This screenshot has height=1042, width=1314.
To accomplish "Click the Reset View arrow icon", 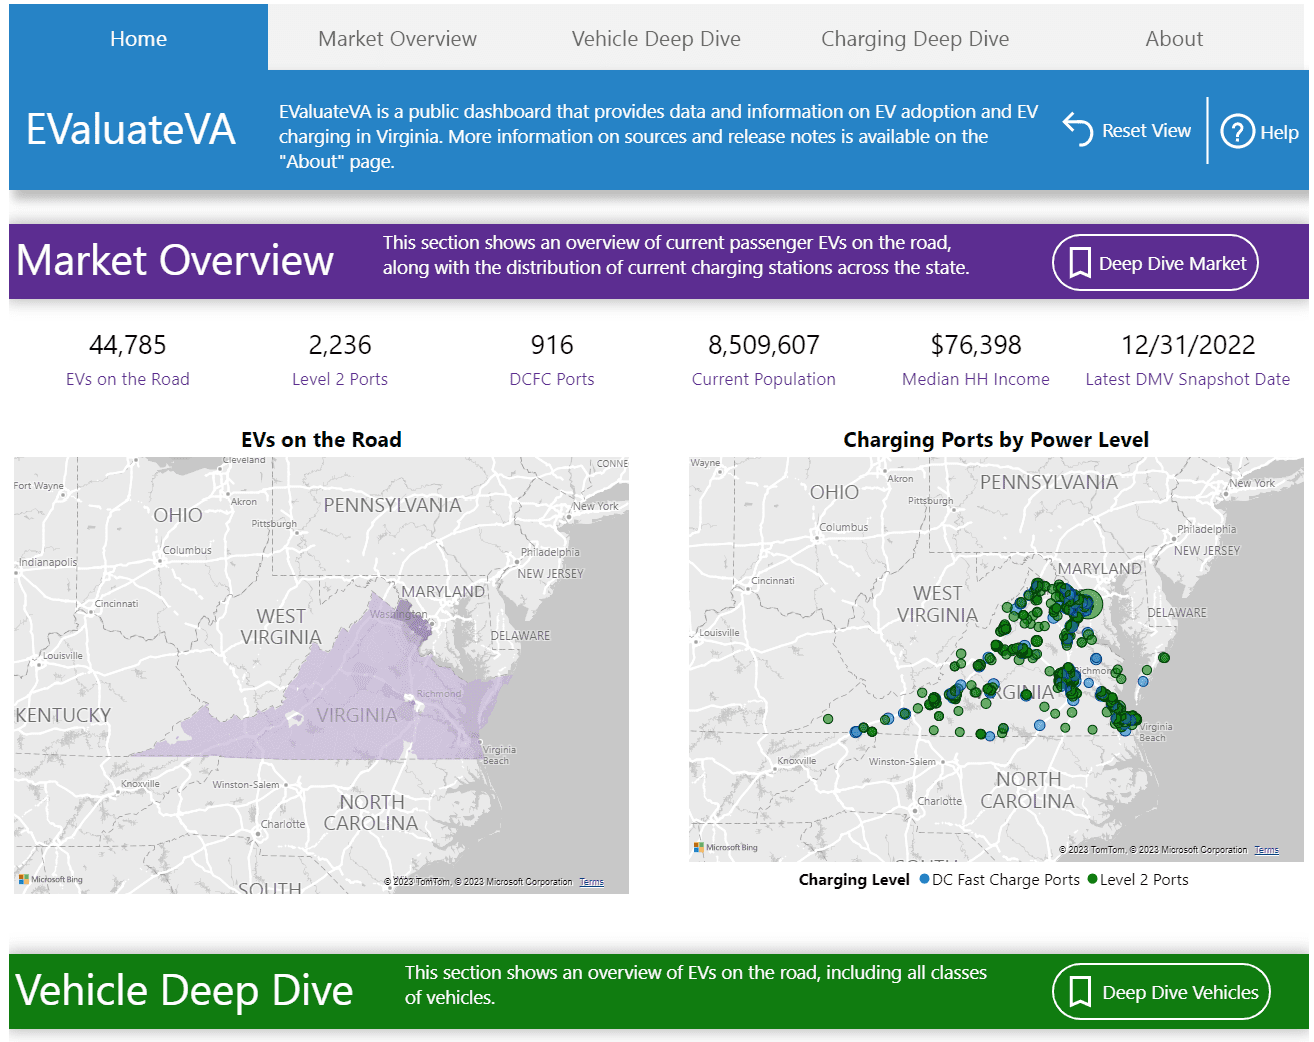I will click(1078, 130).
